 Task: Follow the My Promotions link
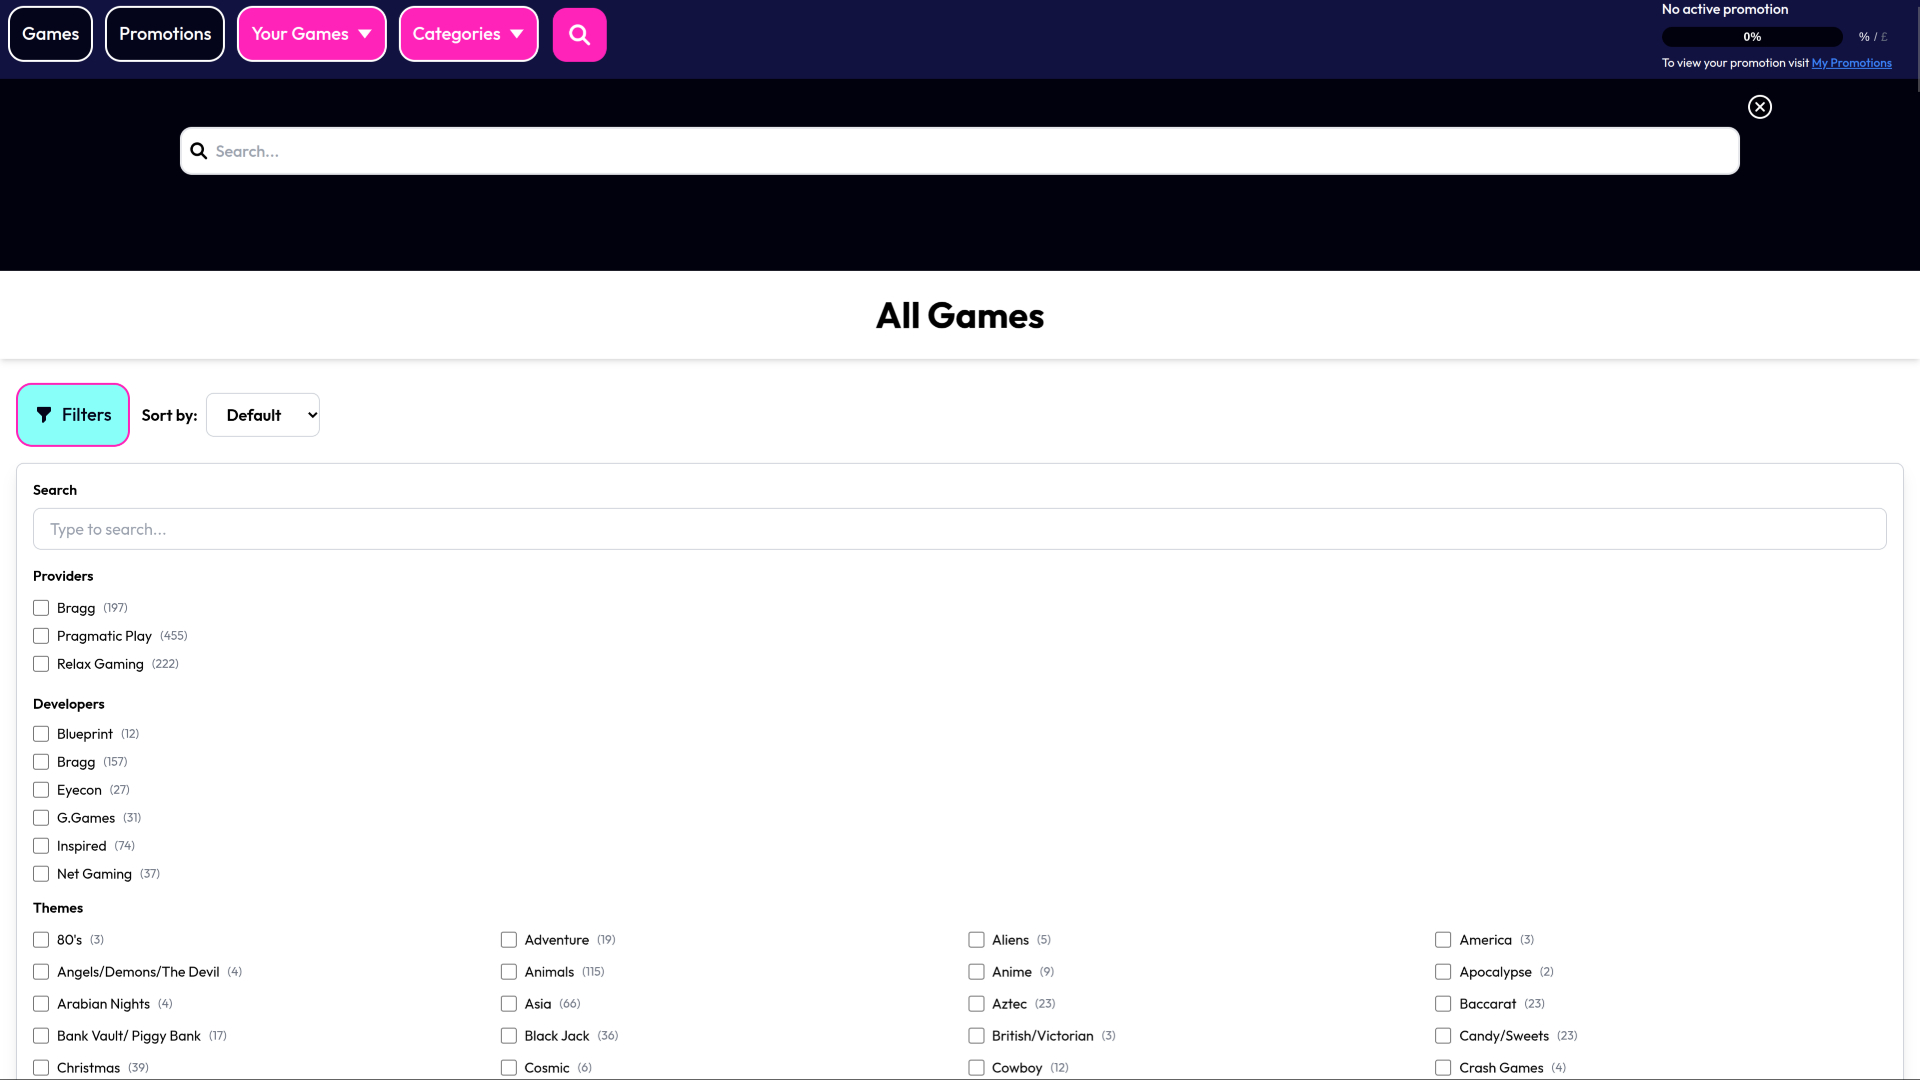[x=1851, y=62]
